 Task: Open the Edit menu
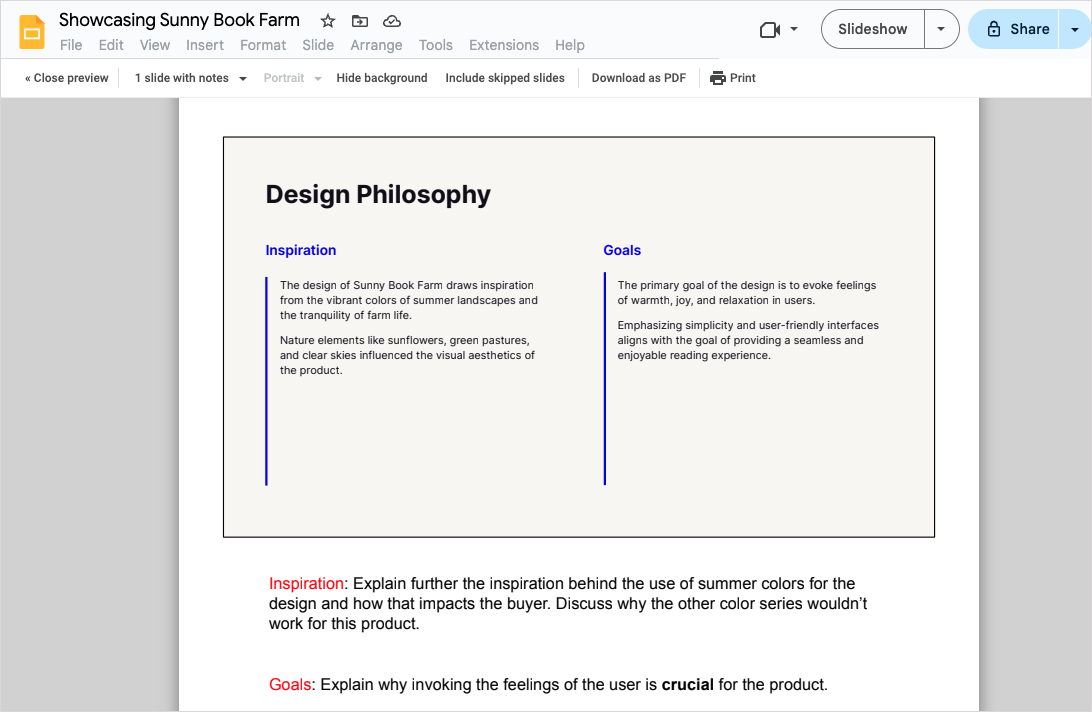pos(111,45)
